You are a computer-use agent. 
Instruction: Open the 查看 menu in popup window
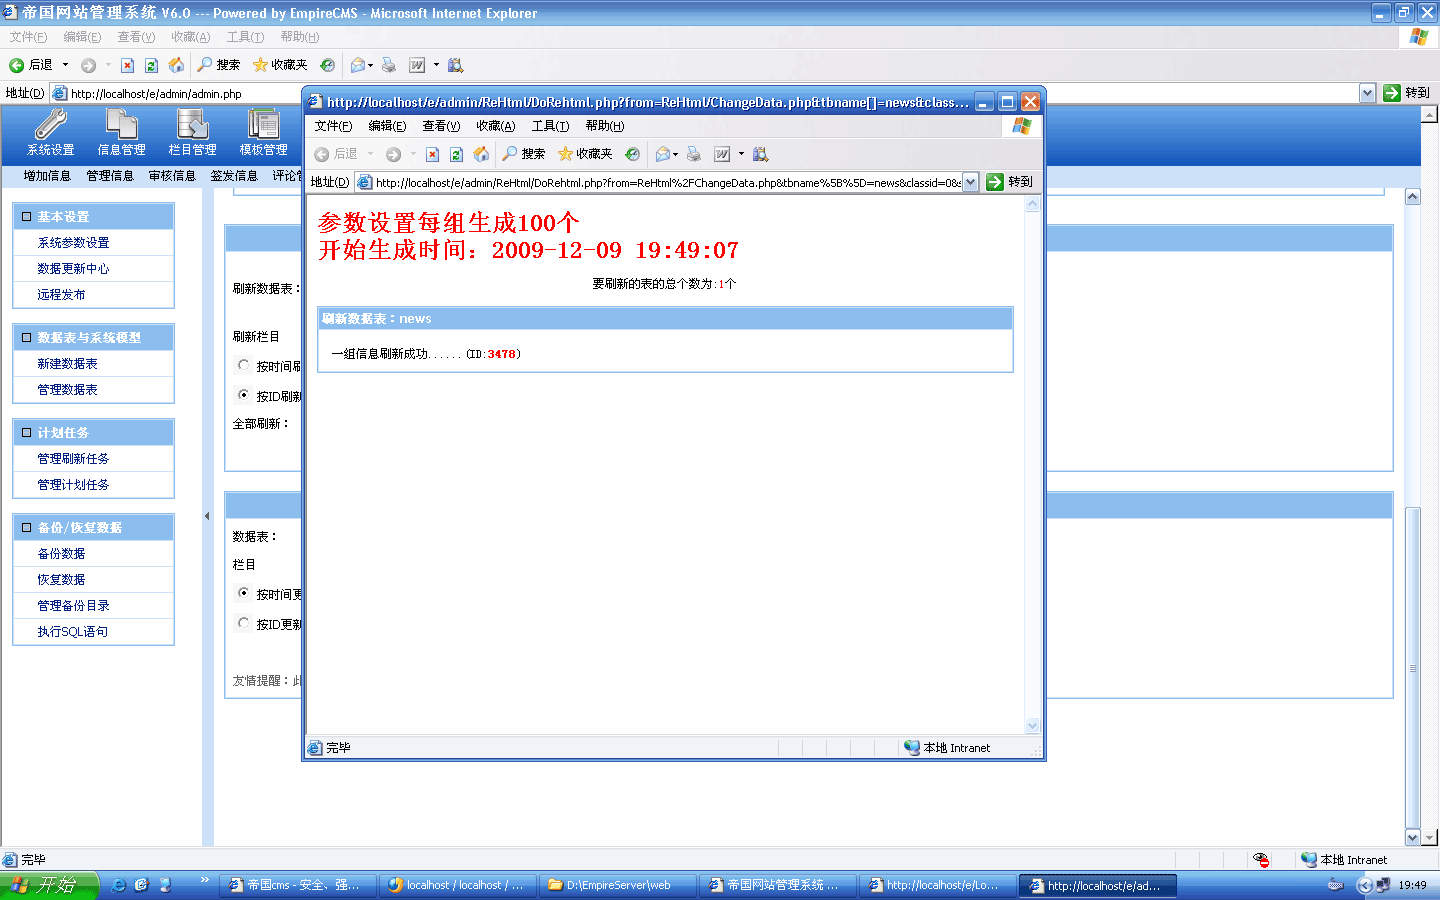point(440,126)
